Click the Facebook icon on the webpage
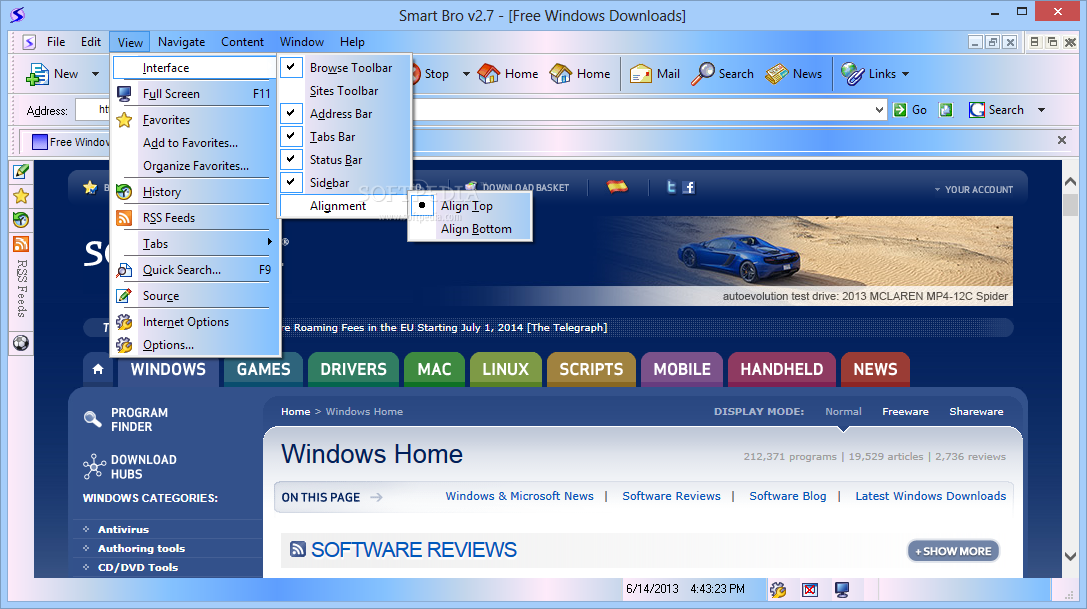 [x=688, y=187]
